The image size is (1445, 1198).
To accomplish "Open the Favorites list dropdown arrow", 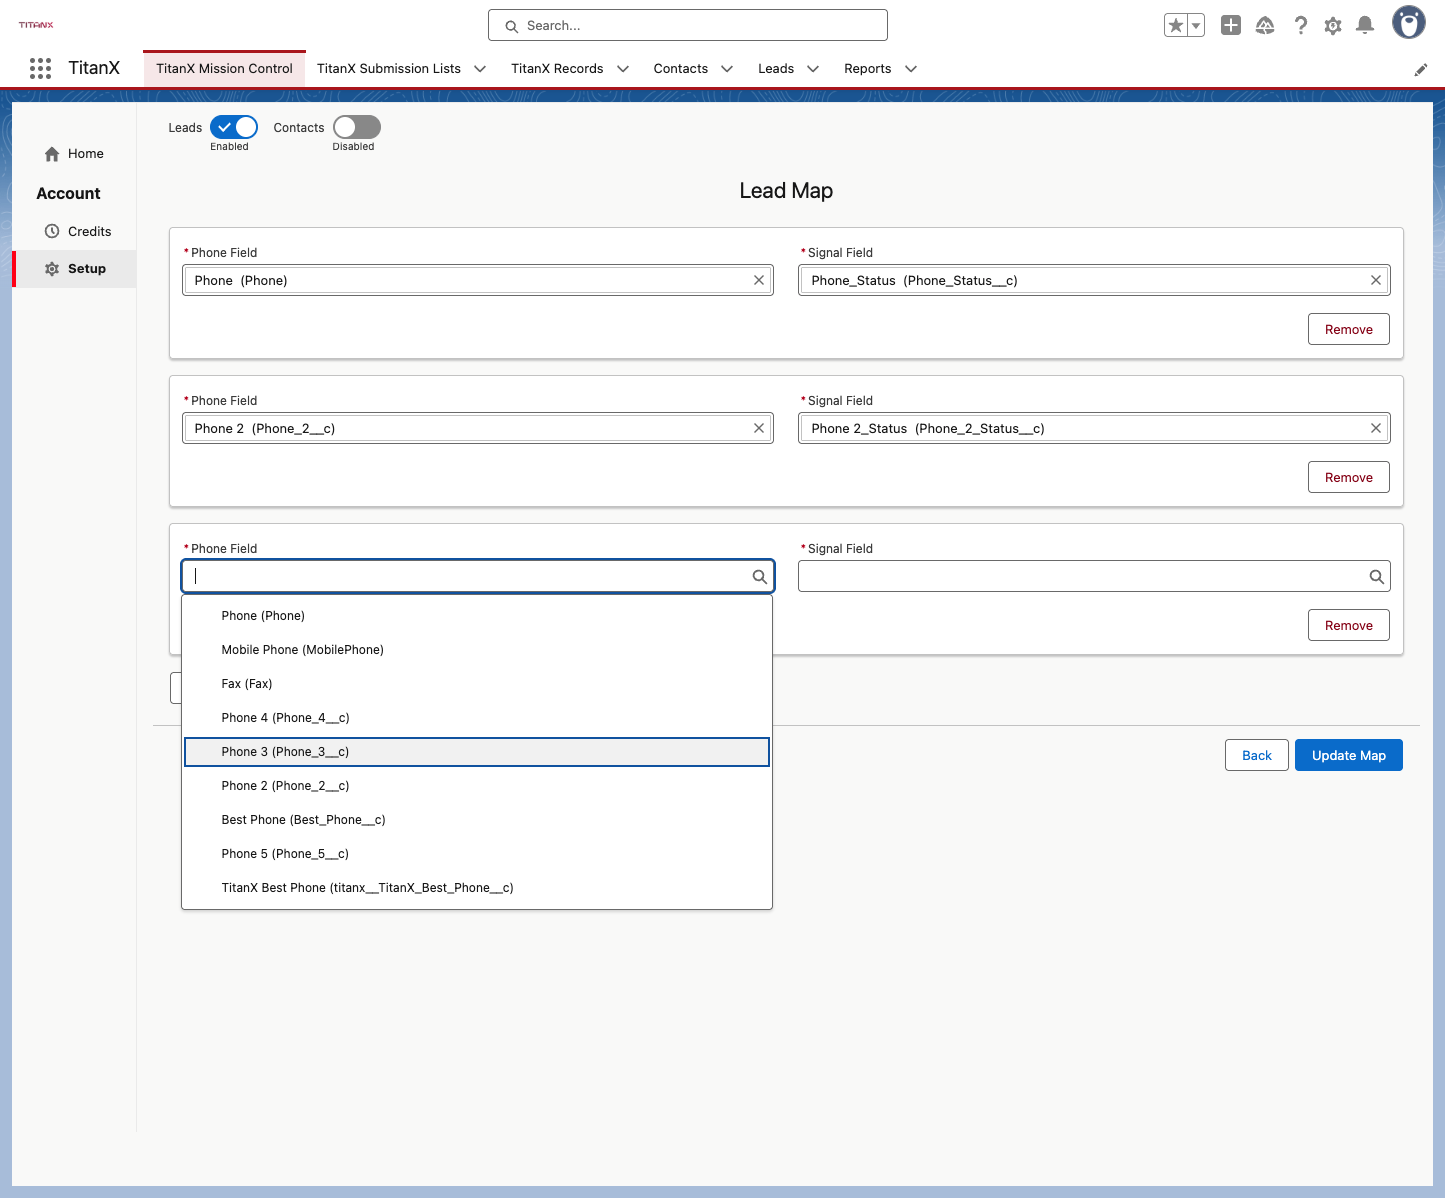I will [x=1196, y=25].
